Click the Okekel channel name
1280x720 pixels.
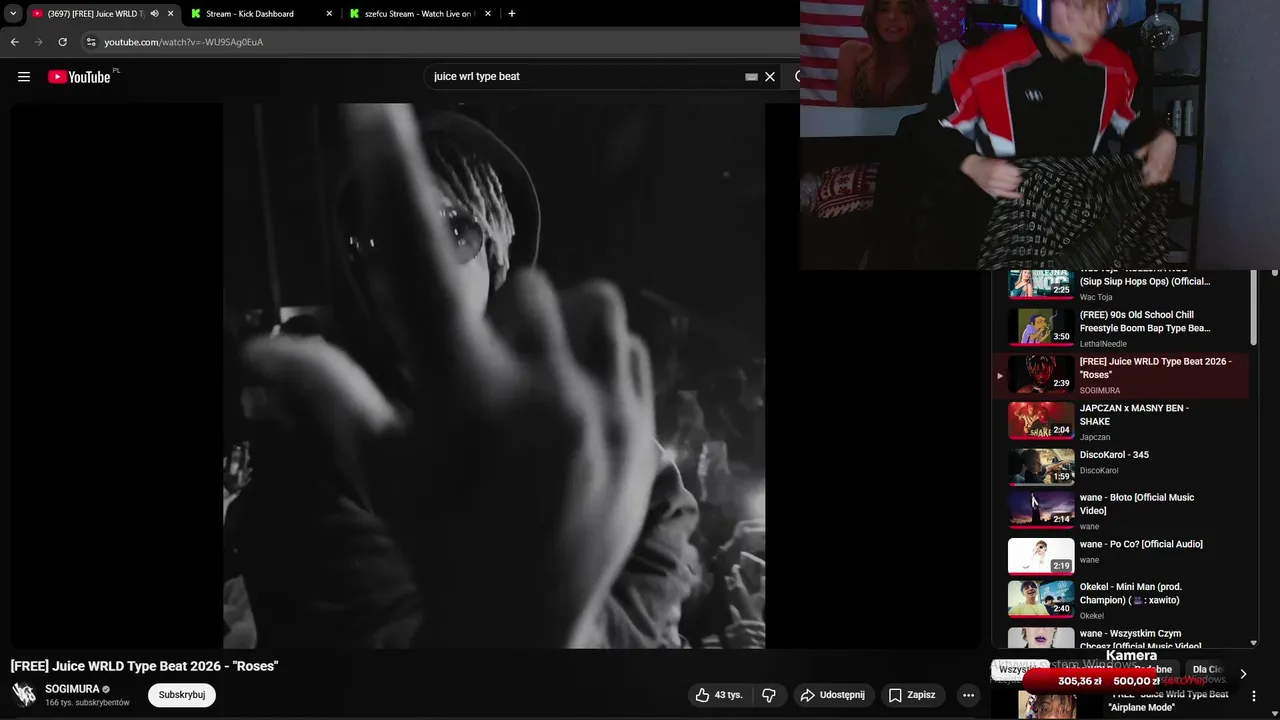pos(1092,616)
